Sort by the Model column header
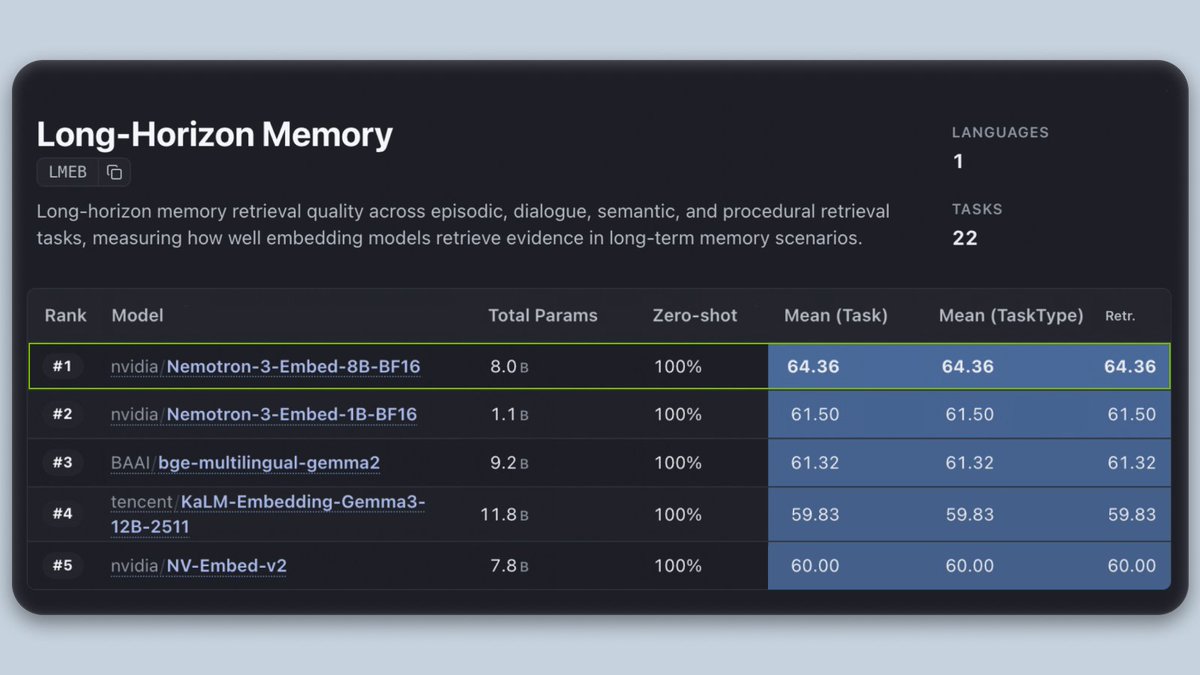The height and width of the screenshot is (675, 1200). (138, 315)
